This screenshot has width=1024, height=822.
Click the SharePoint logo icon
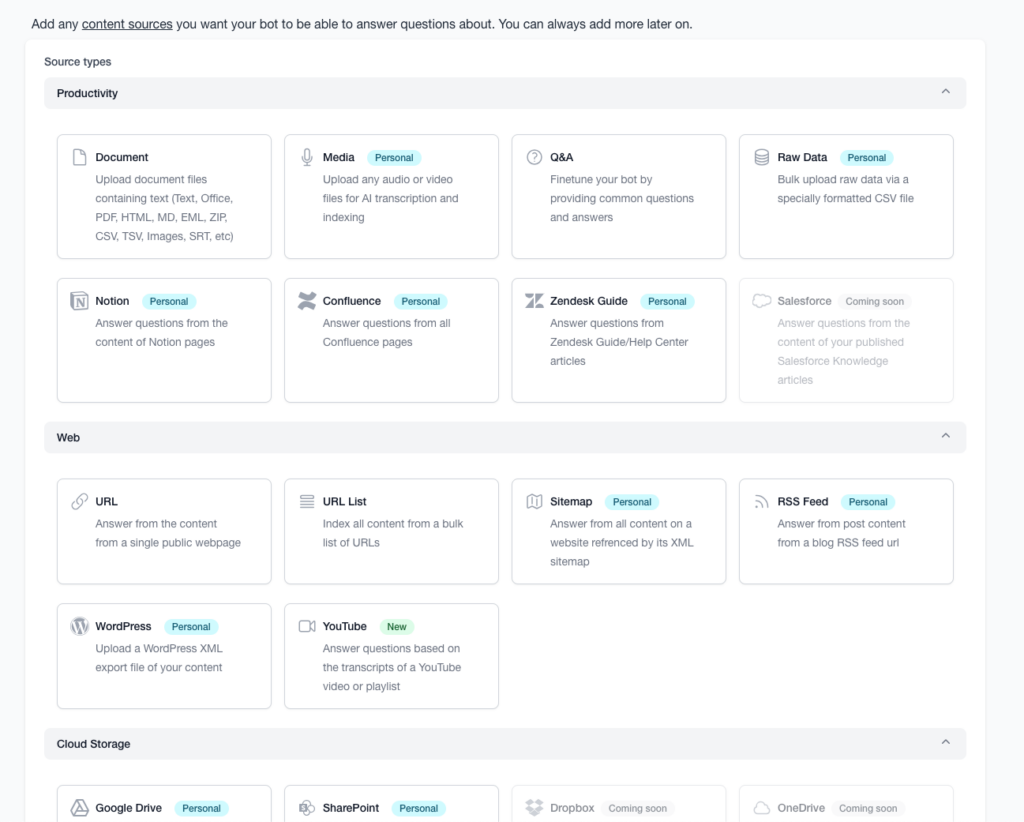(x=307, y=808)
